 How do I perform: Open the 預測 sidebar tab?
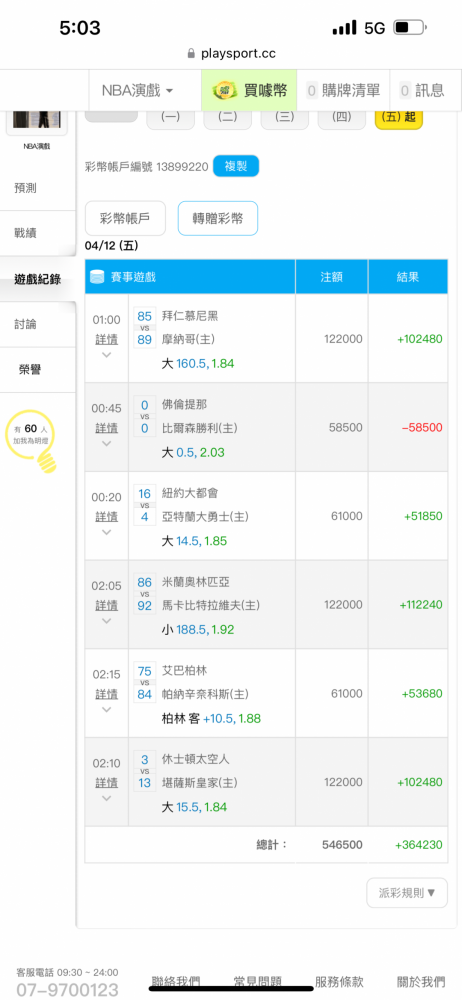(x=38, y=188)
